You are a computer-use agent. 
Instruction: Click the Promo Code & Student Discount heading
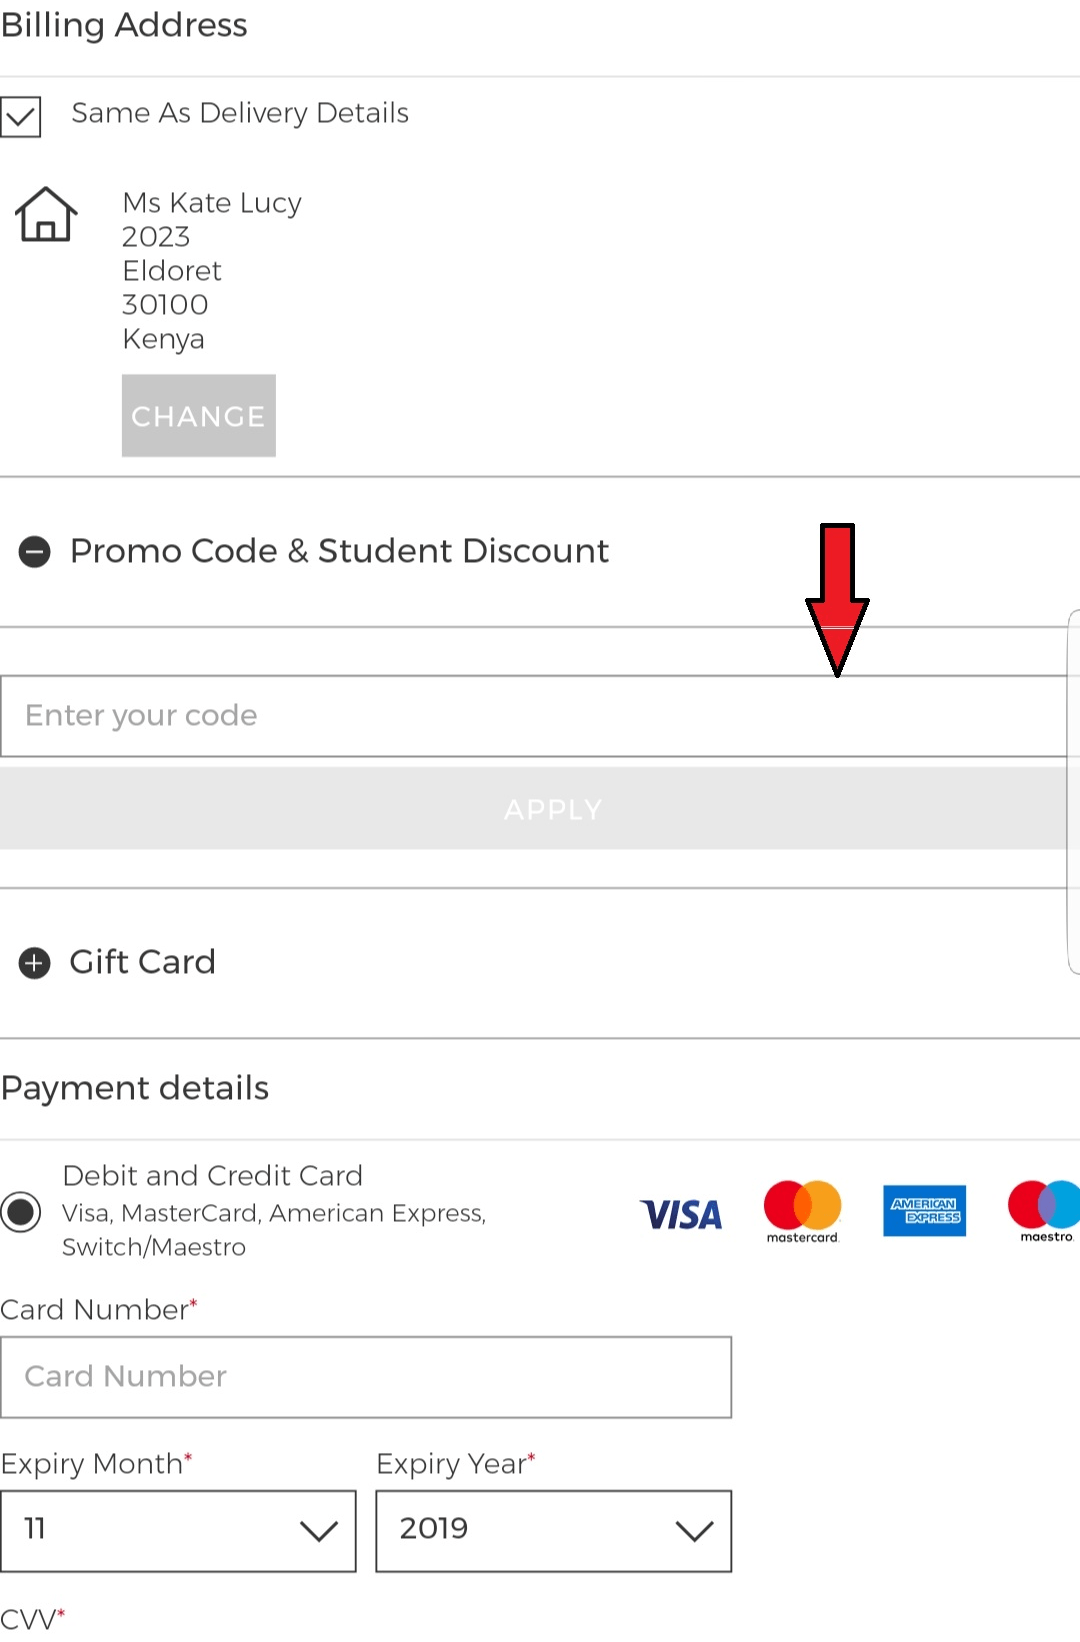(x=339, y=551)
